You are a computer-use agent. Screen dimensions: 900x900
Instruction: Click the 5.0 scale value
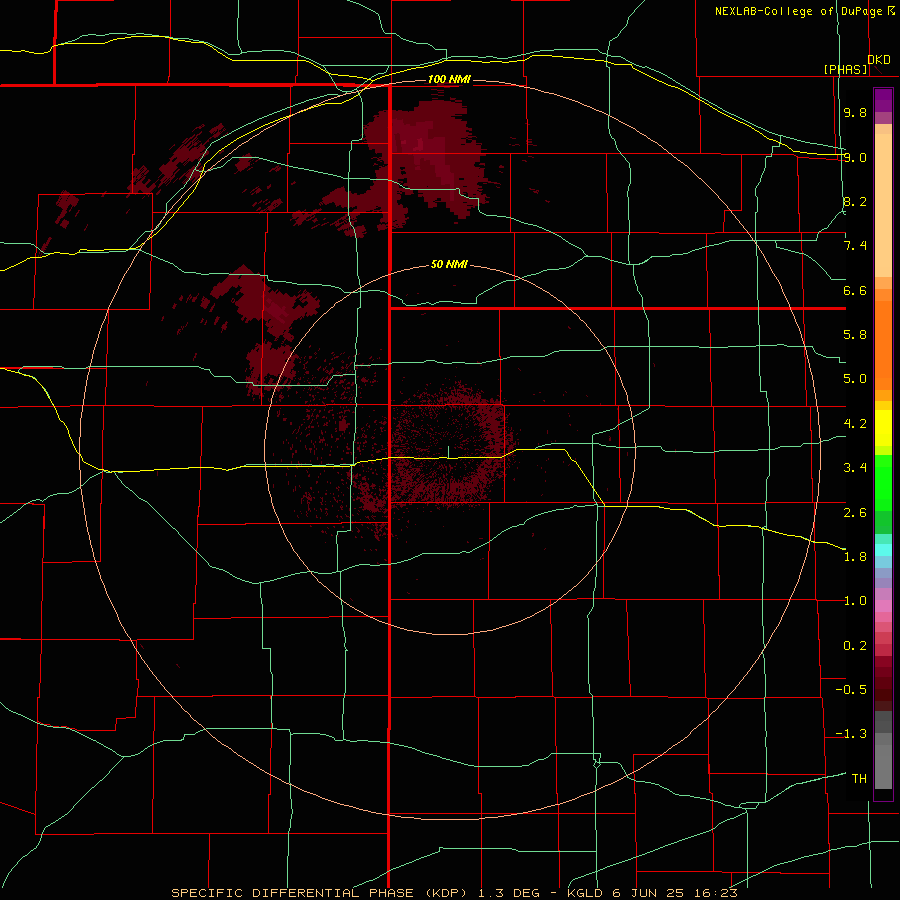click(x=855, y=379)
